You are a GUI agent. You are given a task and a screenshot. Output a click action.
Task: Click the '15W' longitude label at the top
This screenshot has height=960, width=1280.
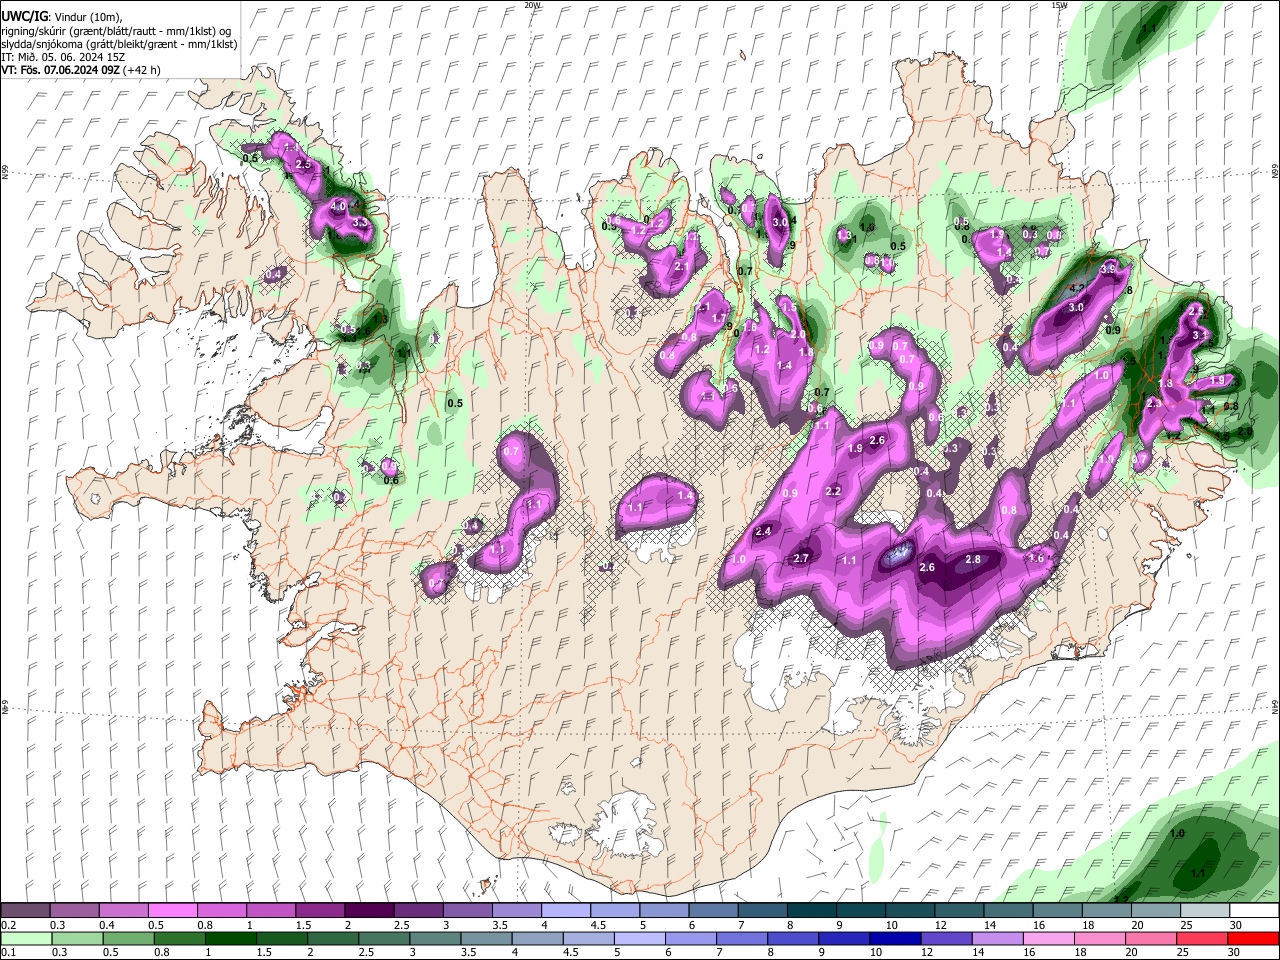(1059, 5)
